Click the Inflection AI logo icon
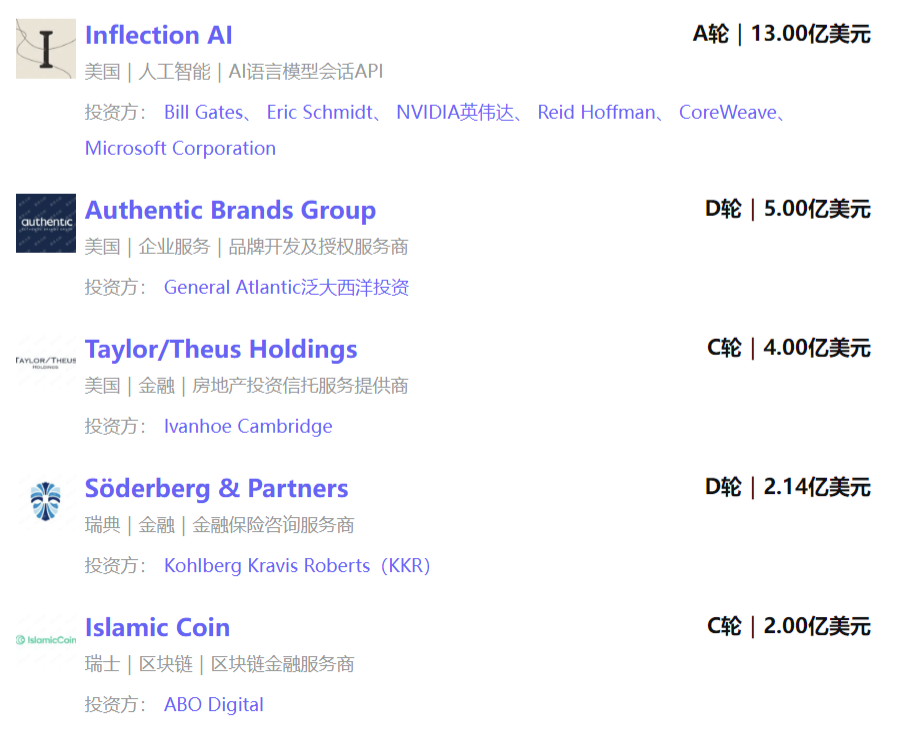 [x=46, y=48]
